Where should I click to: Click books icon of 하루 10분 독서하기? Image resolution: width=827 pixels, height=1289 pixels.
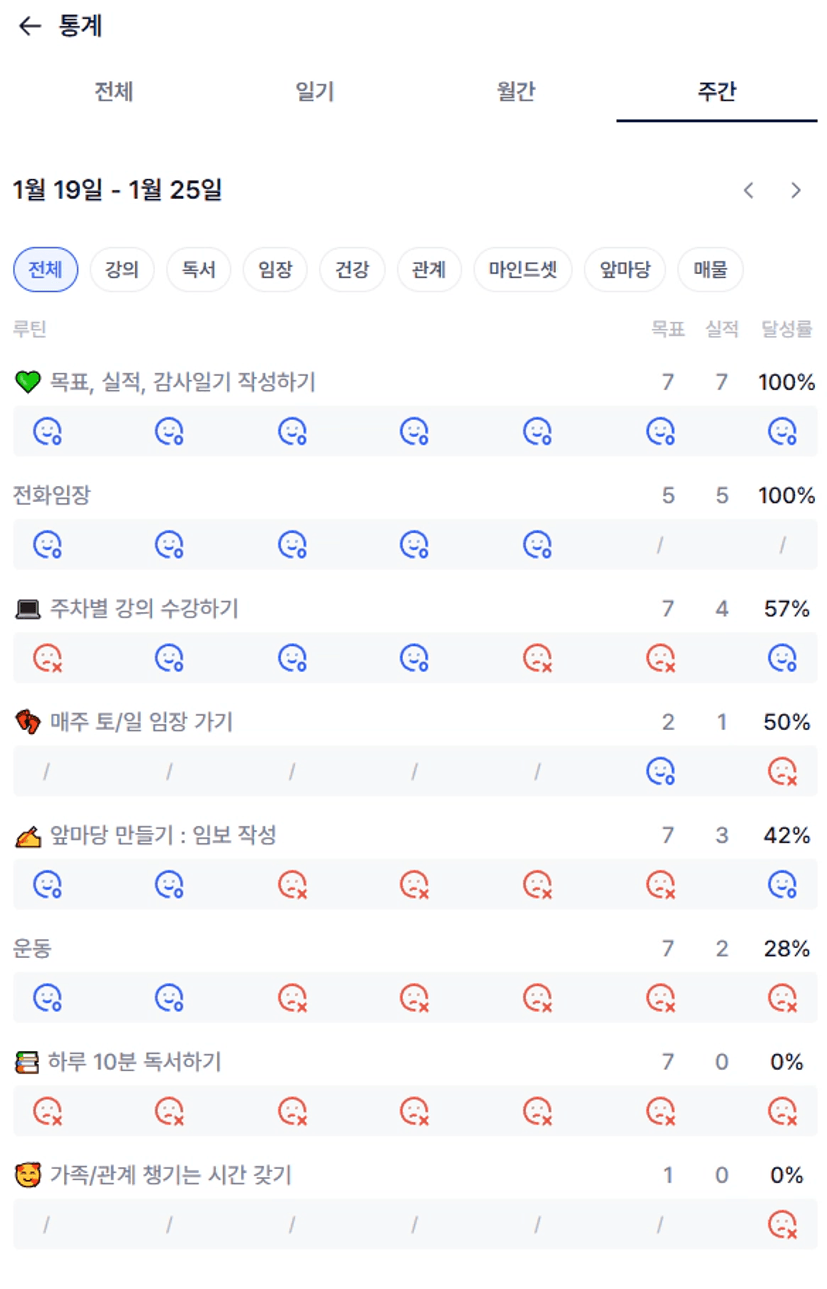coord(27,1062)
